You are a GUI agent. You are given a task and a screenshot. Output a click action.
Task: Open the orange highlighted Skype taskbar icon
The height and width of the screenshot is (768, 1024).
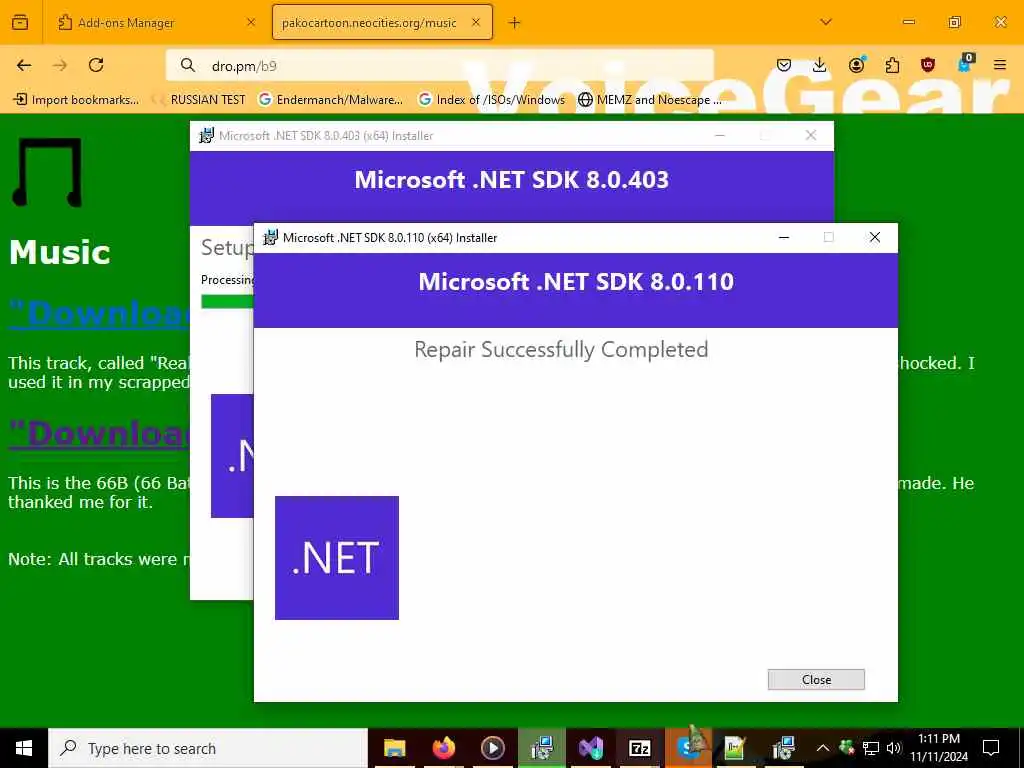coord(688,748)
